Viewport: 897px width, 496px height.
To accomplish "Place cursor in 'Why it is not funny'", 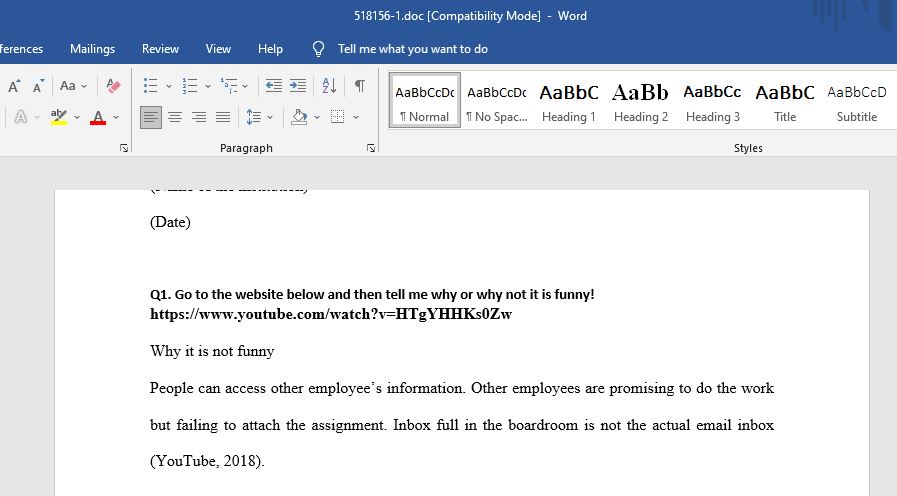I will coord(212,351).
